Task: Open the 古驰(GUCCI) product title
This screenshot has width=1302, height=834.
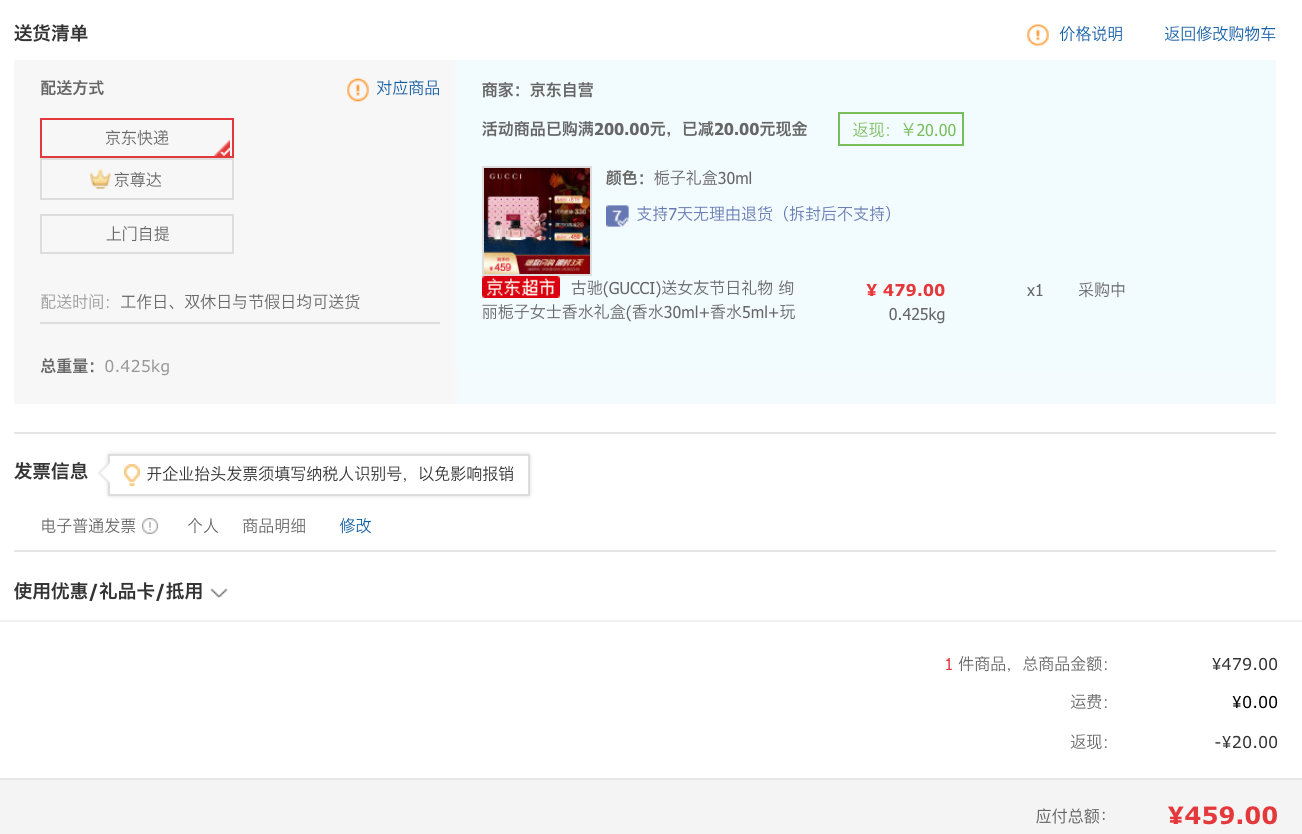Action: [640, 300]
